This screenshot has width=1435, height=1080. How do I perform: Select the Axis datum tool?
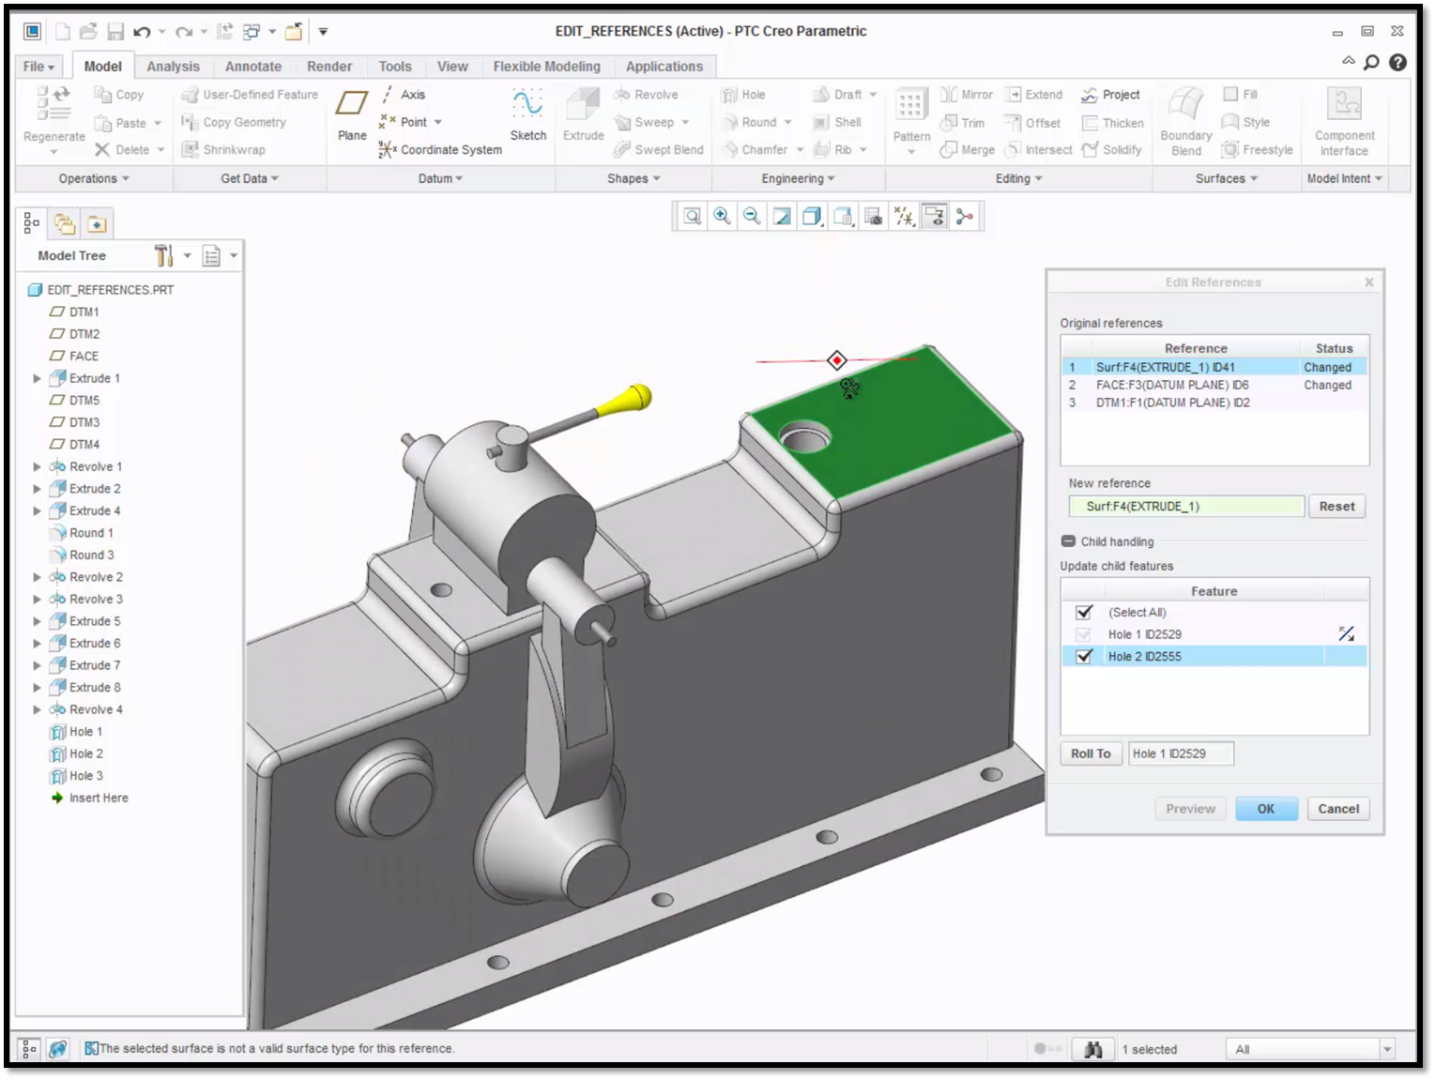(402, 95)
